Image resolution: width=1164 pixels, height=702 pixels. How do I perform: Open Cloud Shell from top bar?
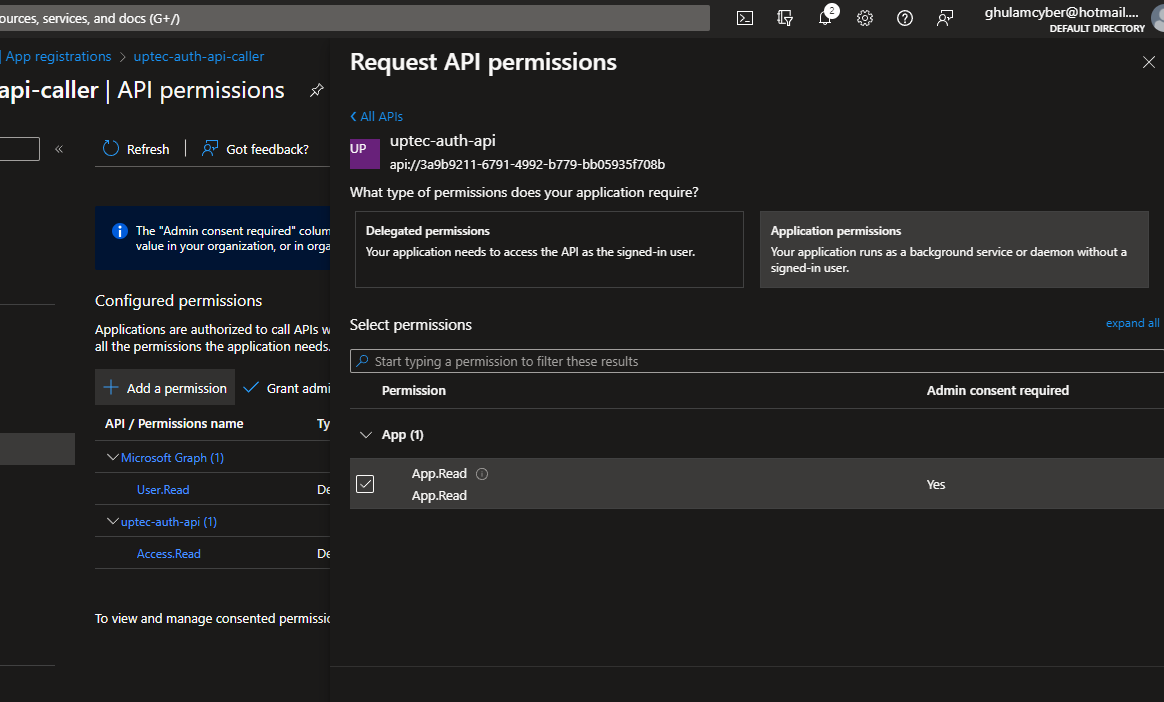coord(745,18)
